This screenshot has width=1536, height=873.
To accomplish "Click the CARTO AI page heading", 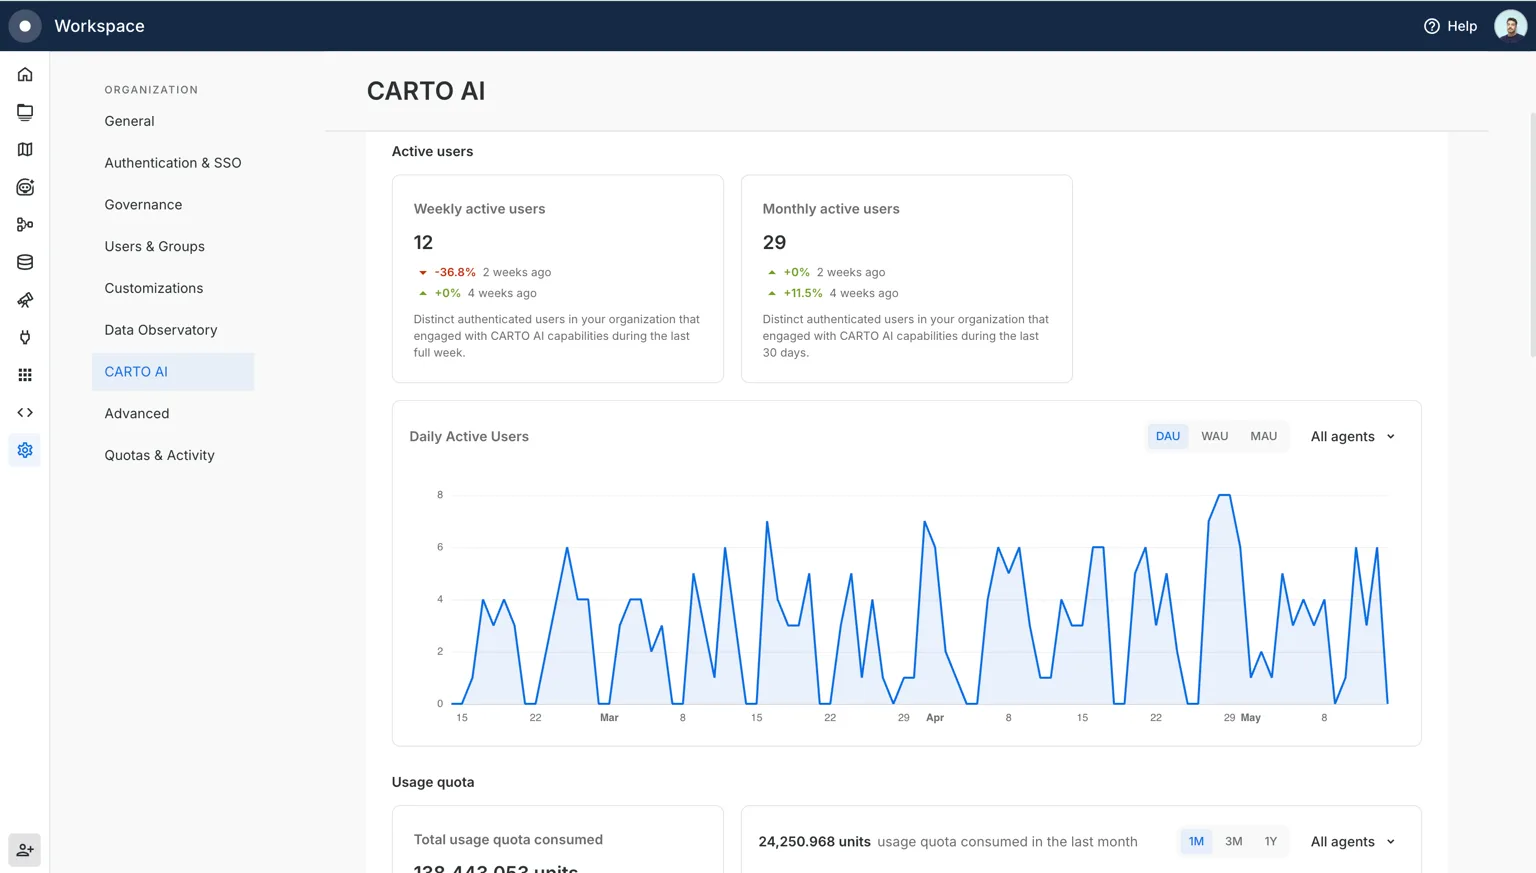I will tap(426, 91).
